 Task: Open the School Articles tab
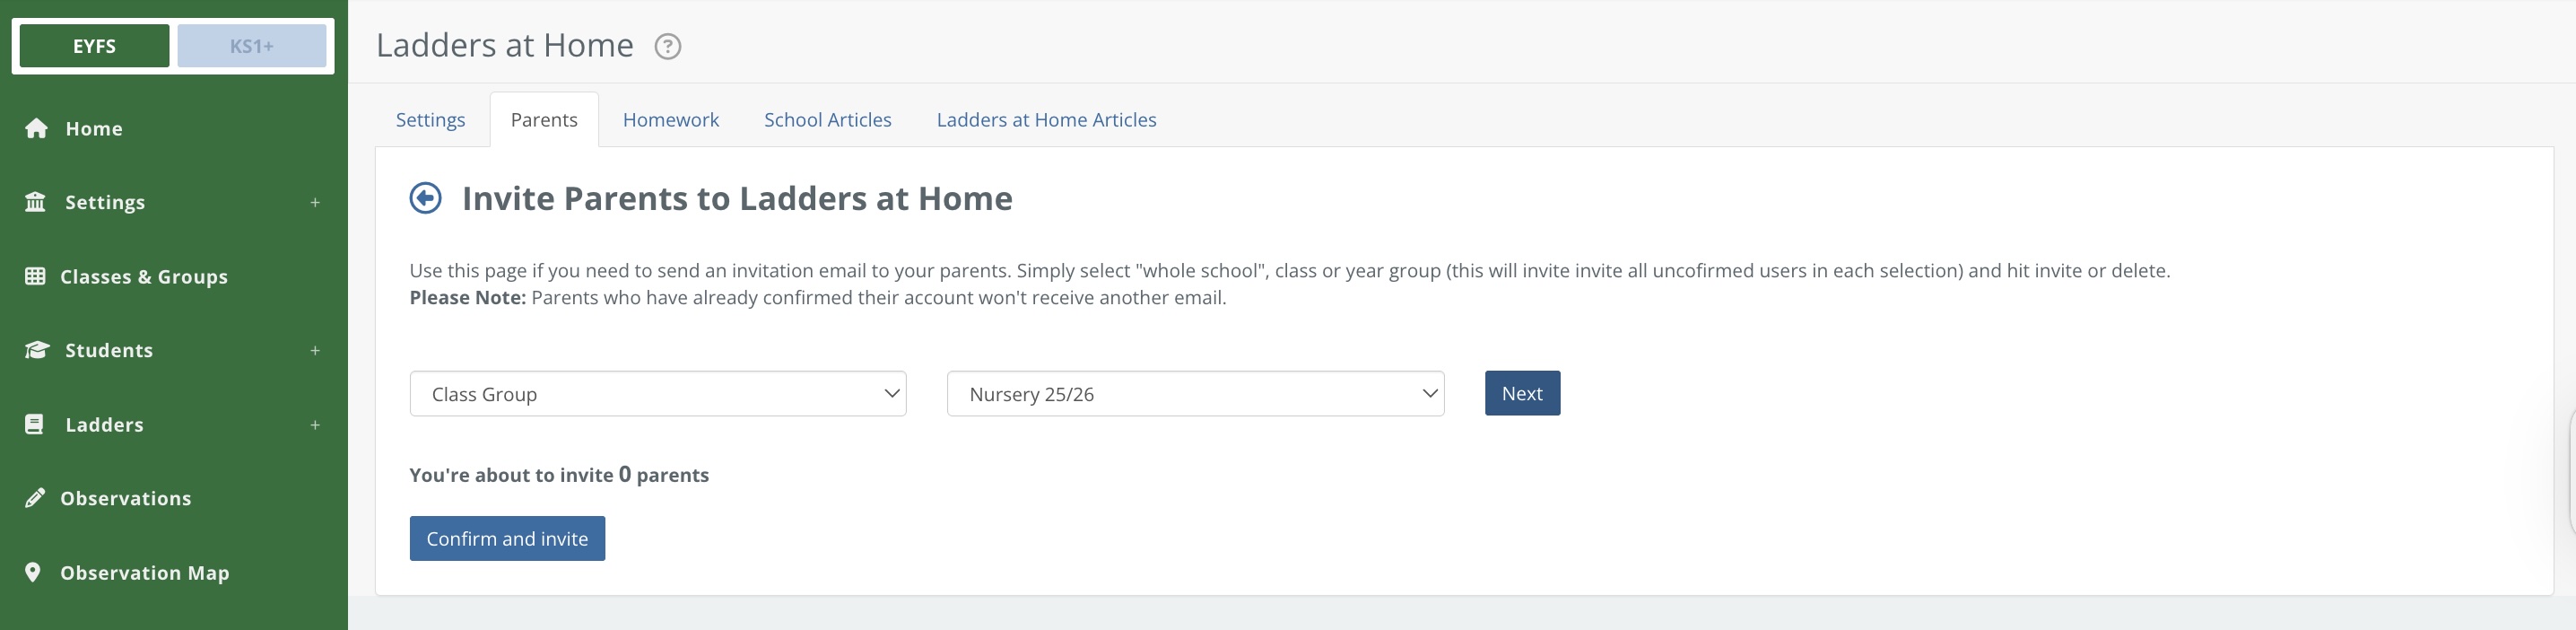[x=827, y=120]
